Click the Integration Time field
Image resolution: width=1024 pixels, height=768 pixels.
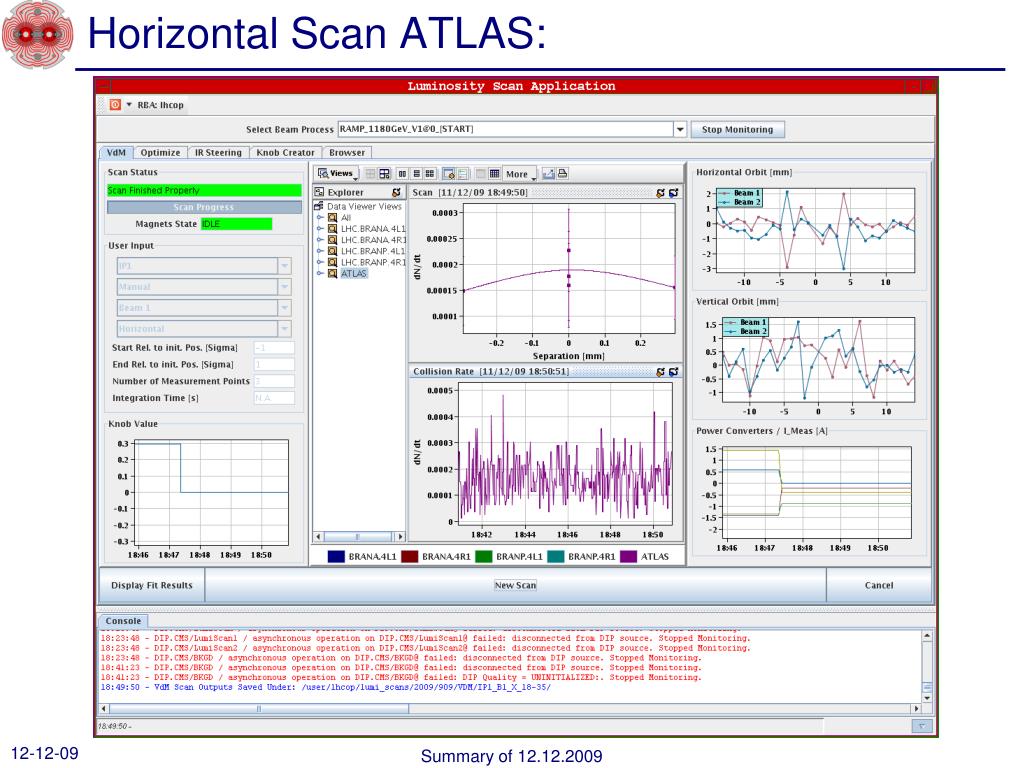pyautogui.click(x=274, y=398)
